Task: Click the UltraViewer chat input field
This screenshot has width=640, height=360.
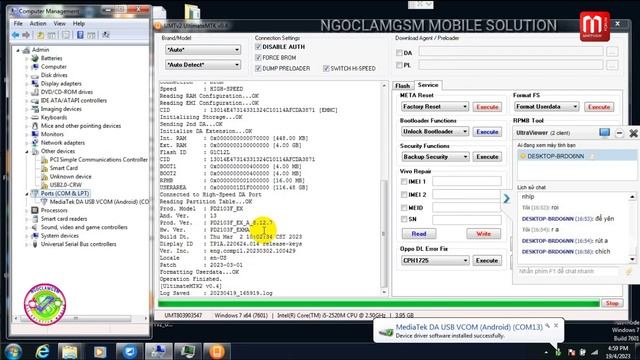Action: tap(569, 271)
